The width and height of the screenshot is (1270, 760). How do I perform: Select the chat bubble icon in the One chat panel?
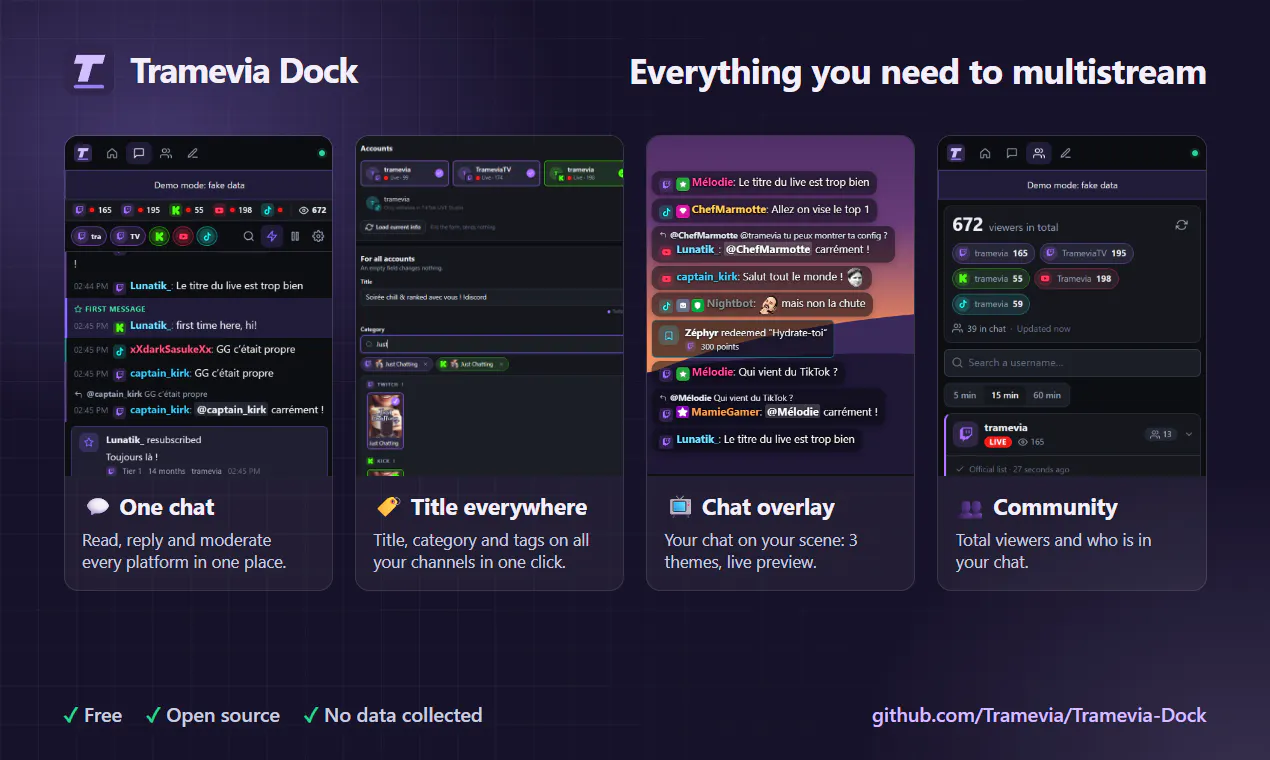click(x=139, y=153)
